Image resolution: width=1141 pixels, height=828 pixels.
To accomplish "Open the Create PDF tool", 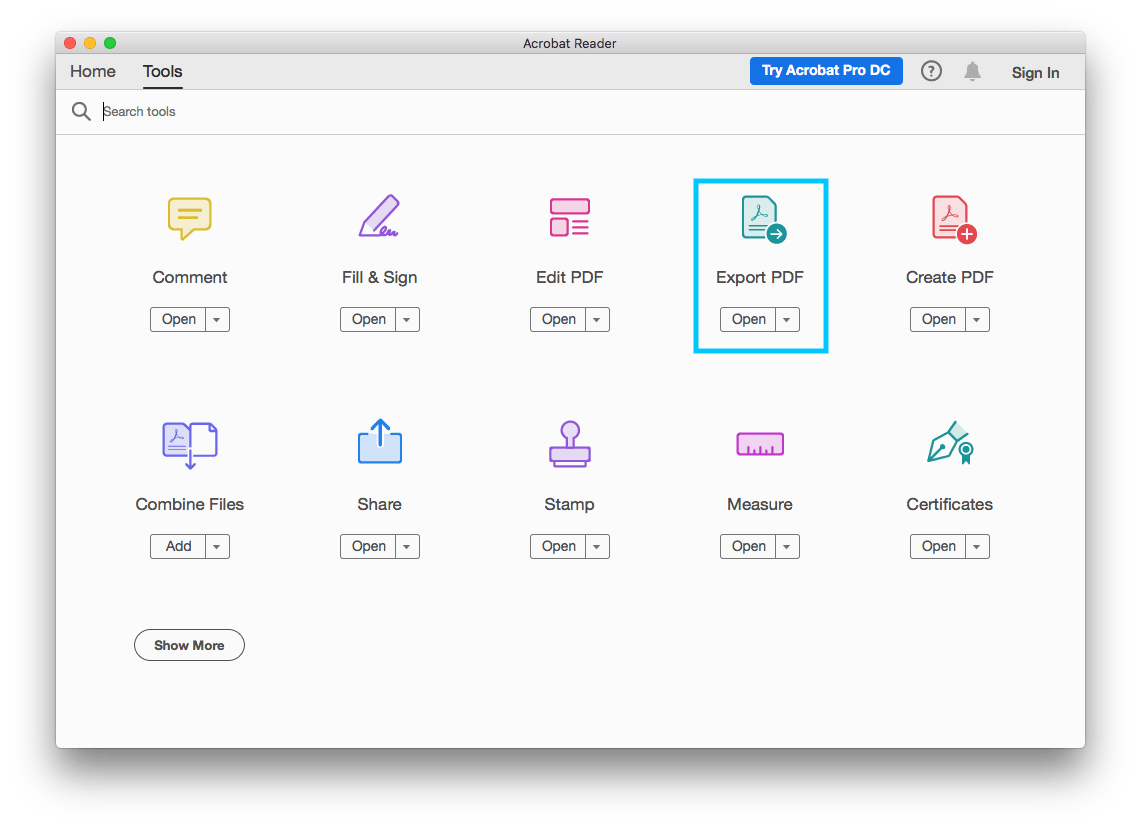I will coord(938,319).
